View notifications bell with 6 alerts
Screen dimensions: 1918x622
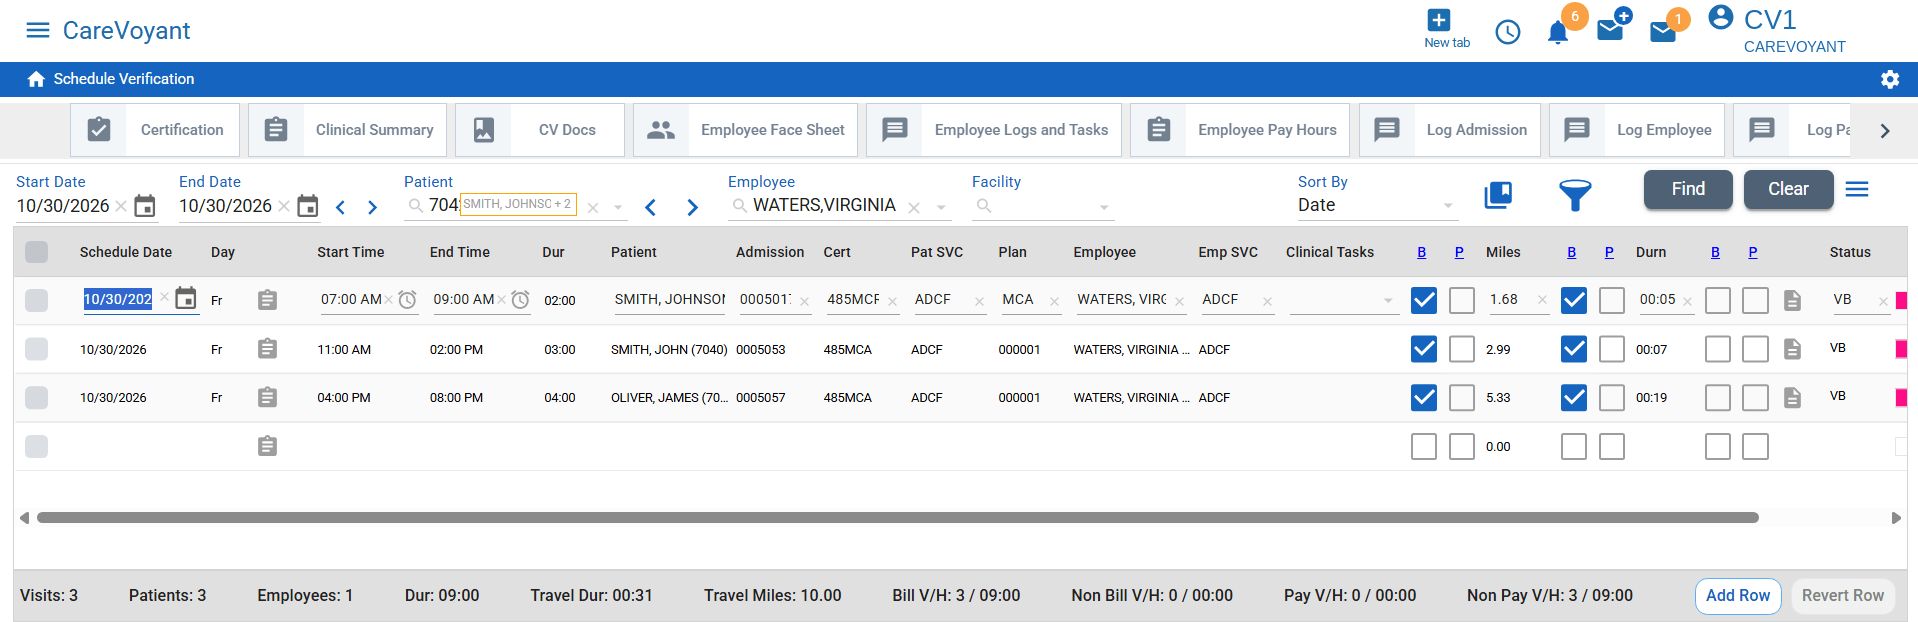[x=1558, y=32]
